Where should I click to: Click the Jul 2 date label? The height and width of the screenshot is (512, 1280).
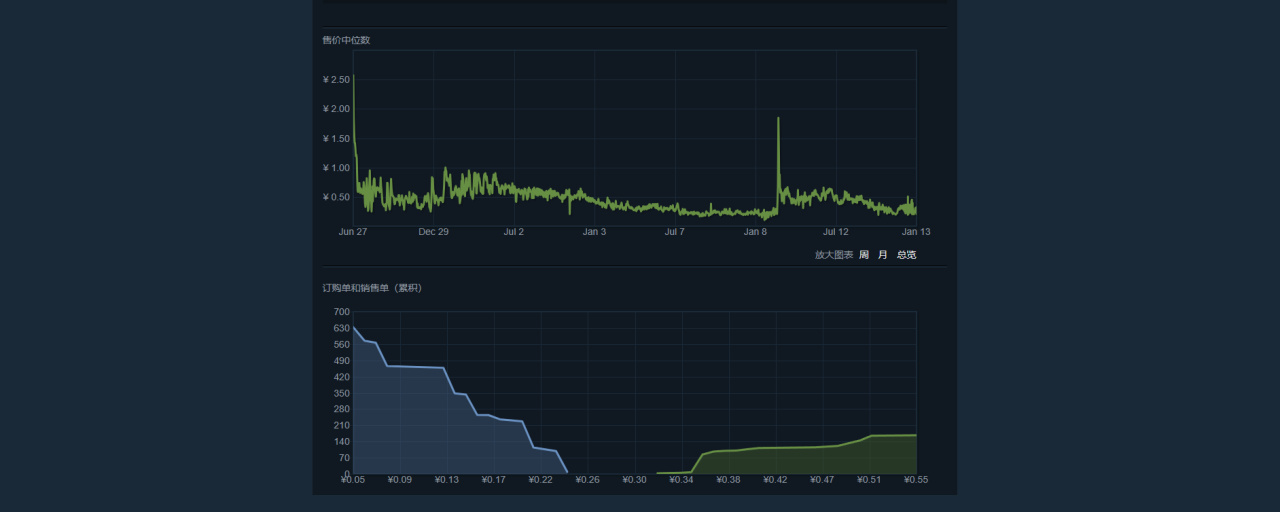[514, 231]
